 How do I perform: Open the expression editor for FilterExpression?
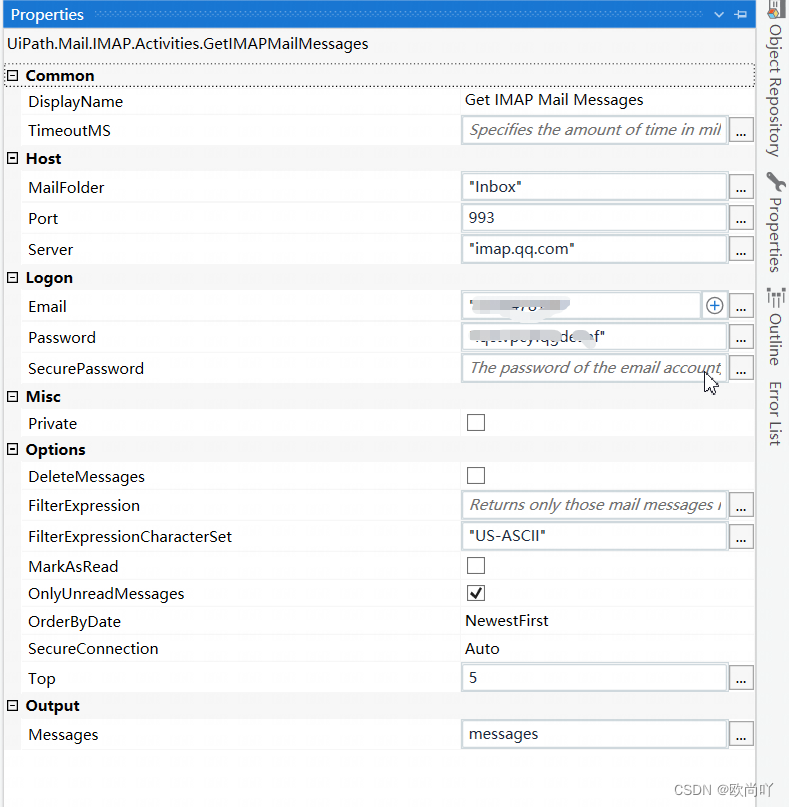click(x=741, y=506)
